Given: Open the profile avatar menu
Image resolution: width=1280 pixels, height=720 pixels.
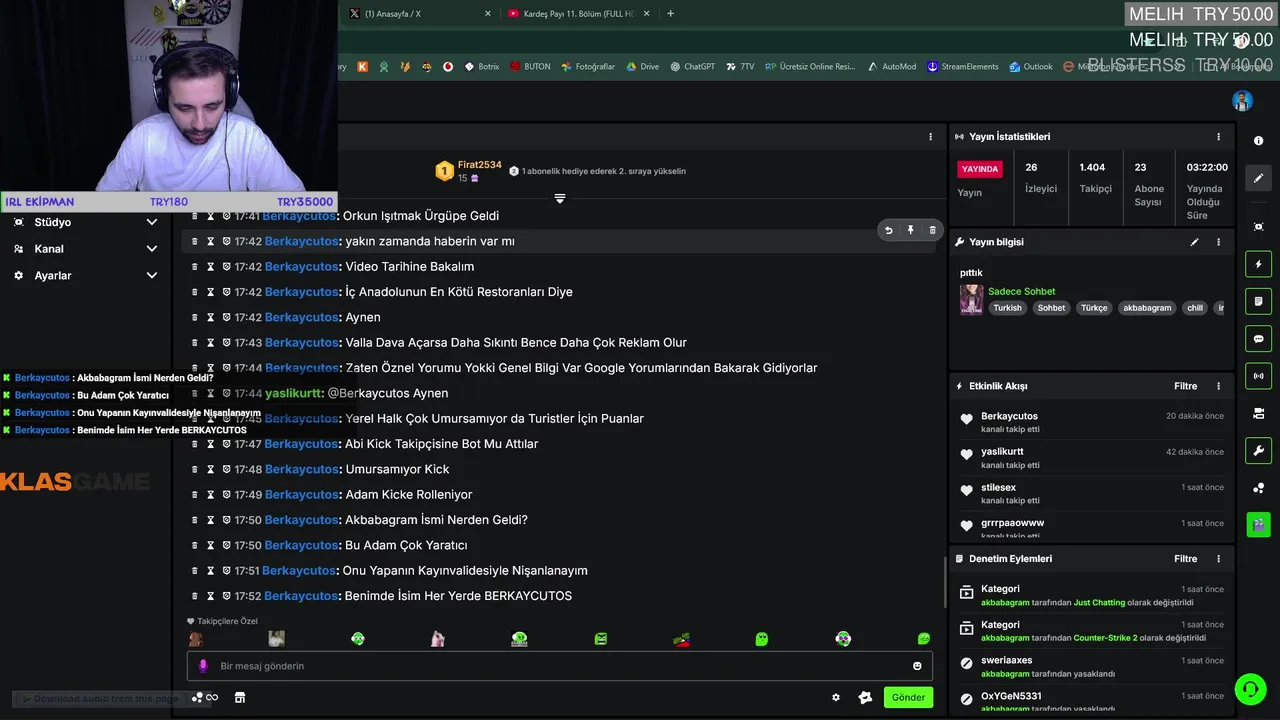Looking at the screenshot, I should pyautogui.click(x=1242, y=101).
